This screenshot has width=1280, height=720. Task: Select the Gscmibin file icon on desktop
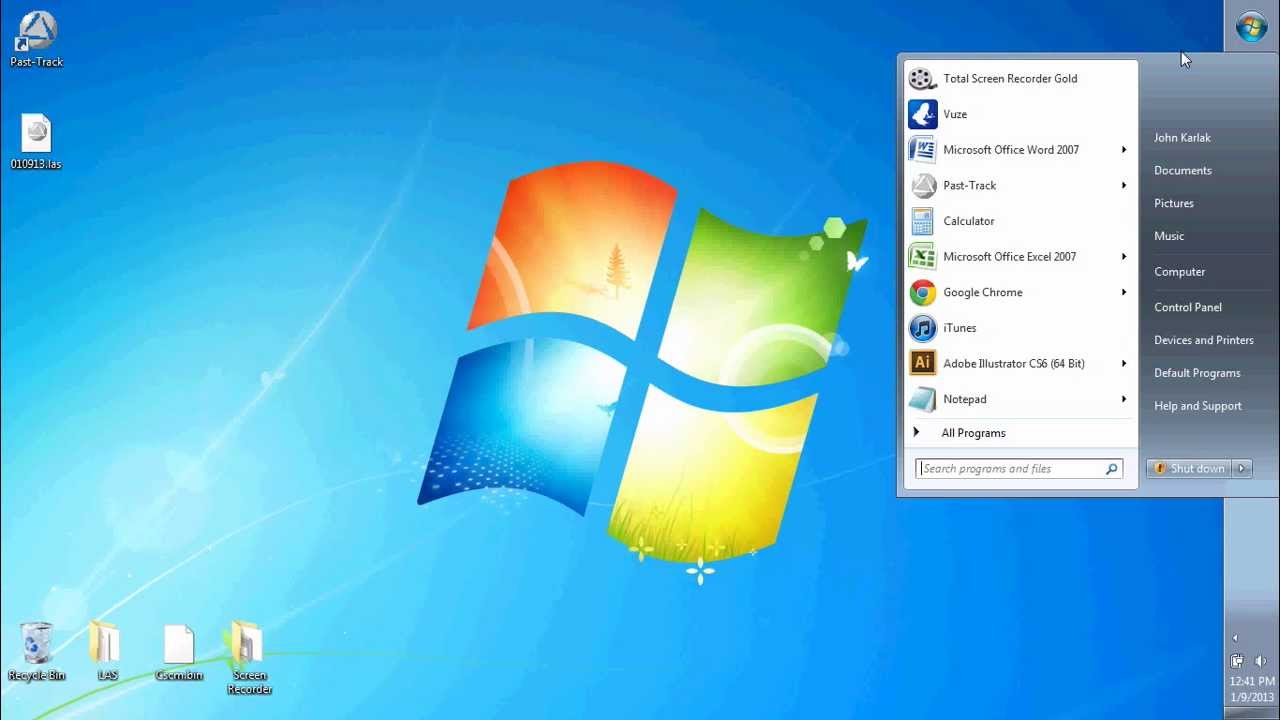(x=179, y=652)
